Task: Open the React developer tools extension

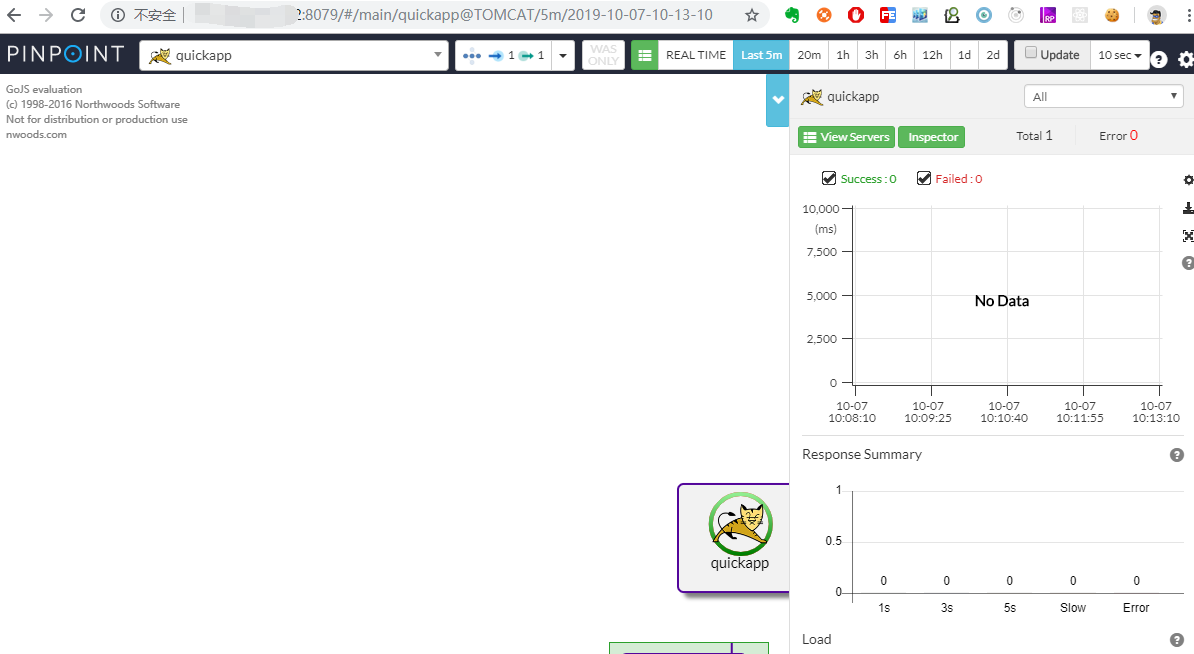Action: click(1080, 14)
